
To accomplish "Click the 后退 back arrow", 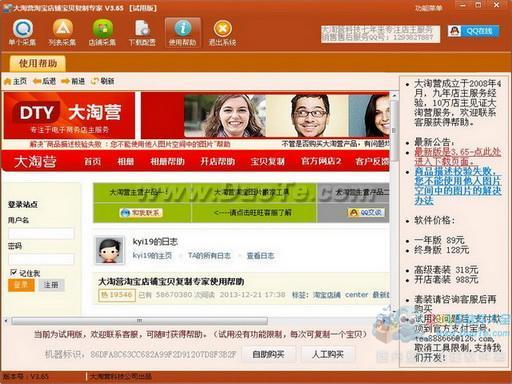I will click(x=44, y=81).
